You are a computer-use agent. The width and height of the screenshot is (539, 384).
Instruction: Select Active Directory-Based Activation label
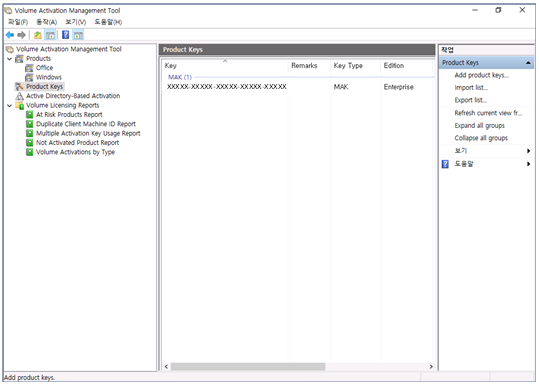point(73,96)
